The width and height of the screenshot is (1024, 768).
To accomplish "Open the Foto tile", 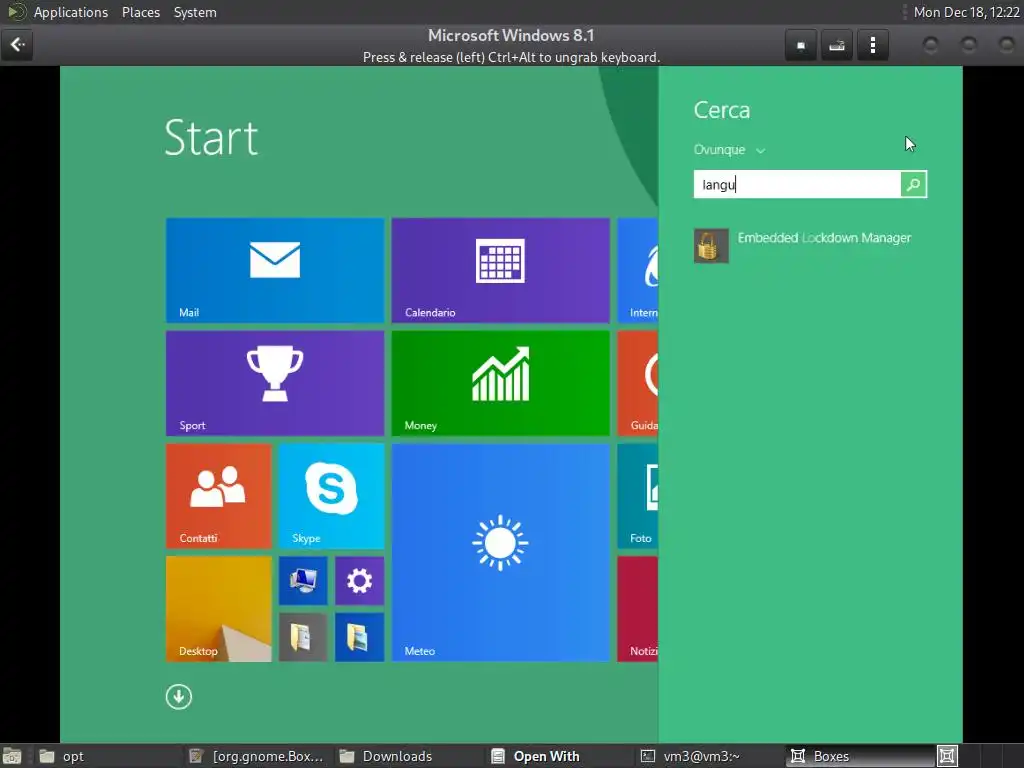I will (x=637, y=496).
